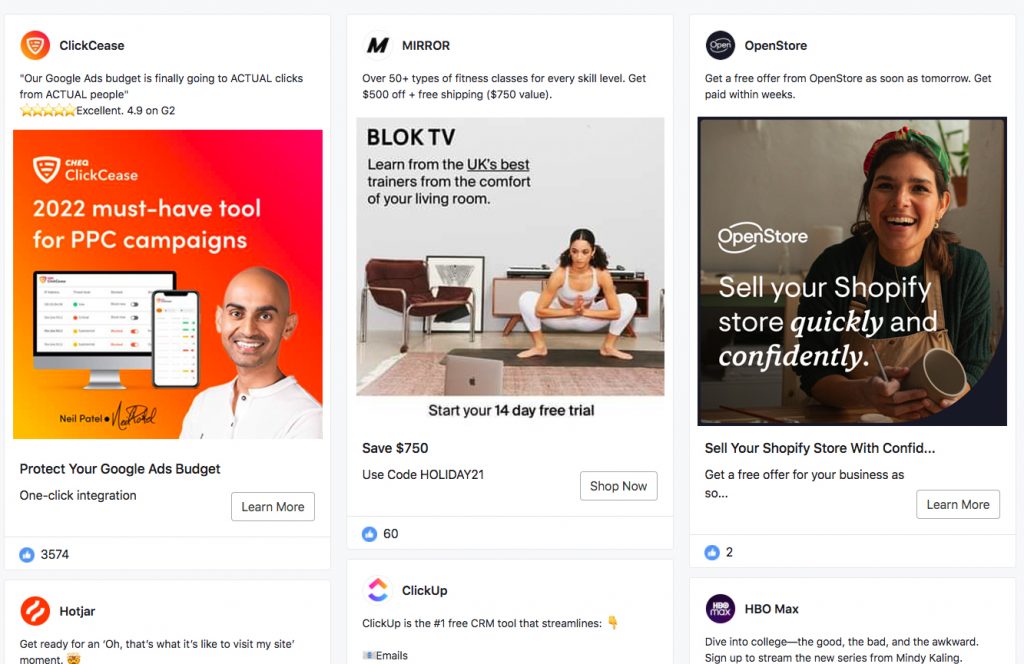Open the MIRROR logo avatar
This screenshot has width=1024, height=664.
pyautogui.click(x=377, y=46)
